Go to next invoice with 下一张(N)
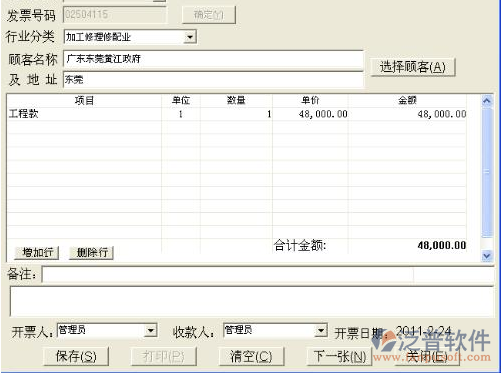 (x=339, y=356)
